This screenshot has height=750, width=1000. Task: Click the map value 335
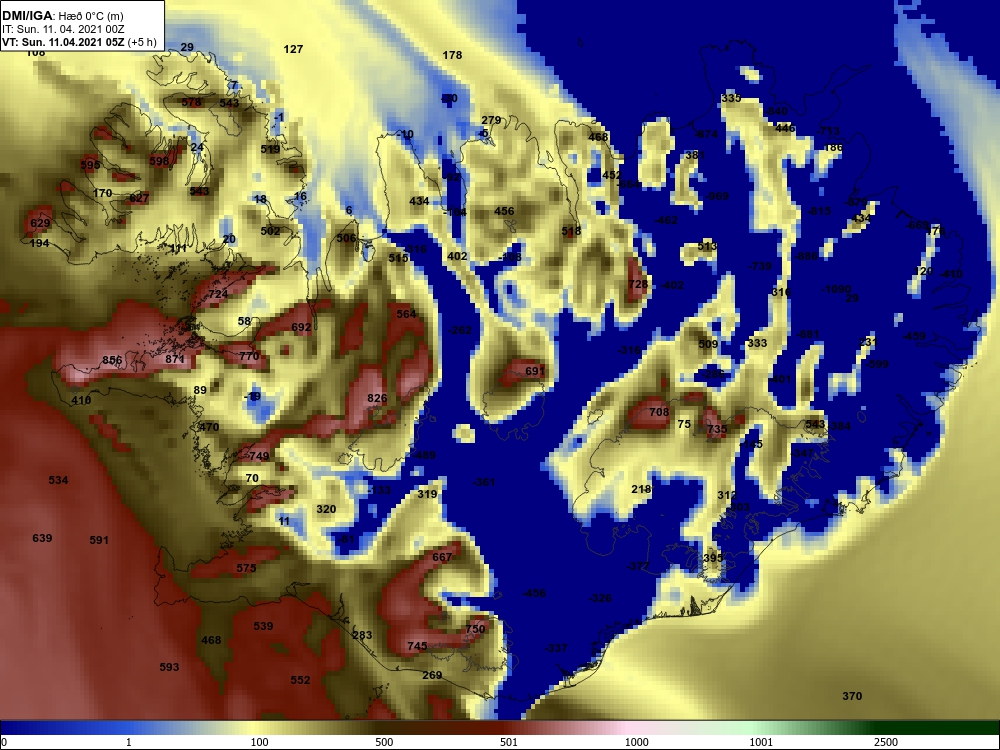pos(732,98)
